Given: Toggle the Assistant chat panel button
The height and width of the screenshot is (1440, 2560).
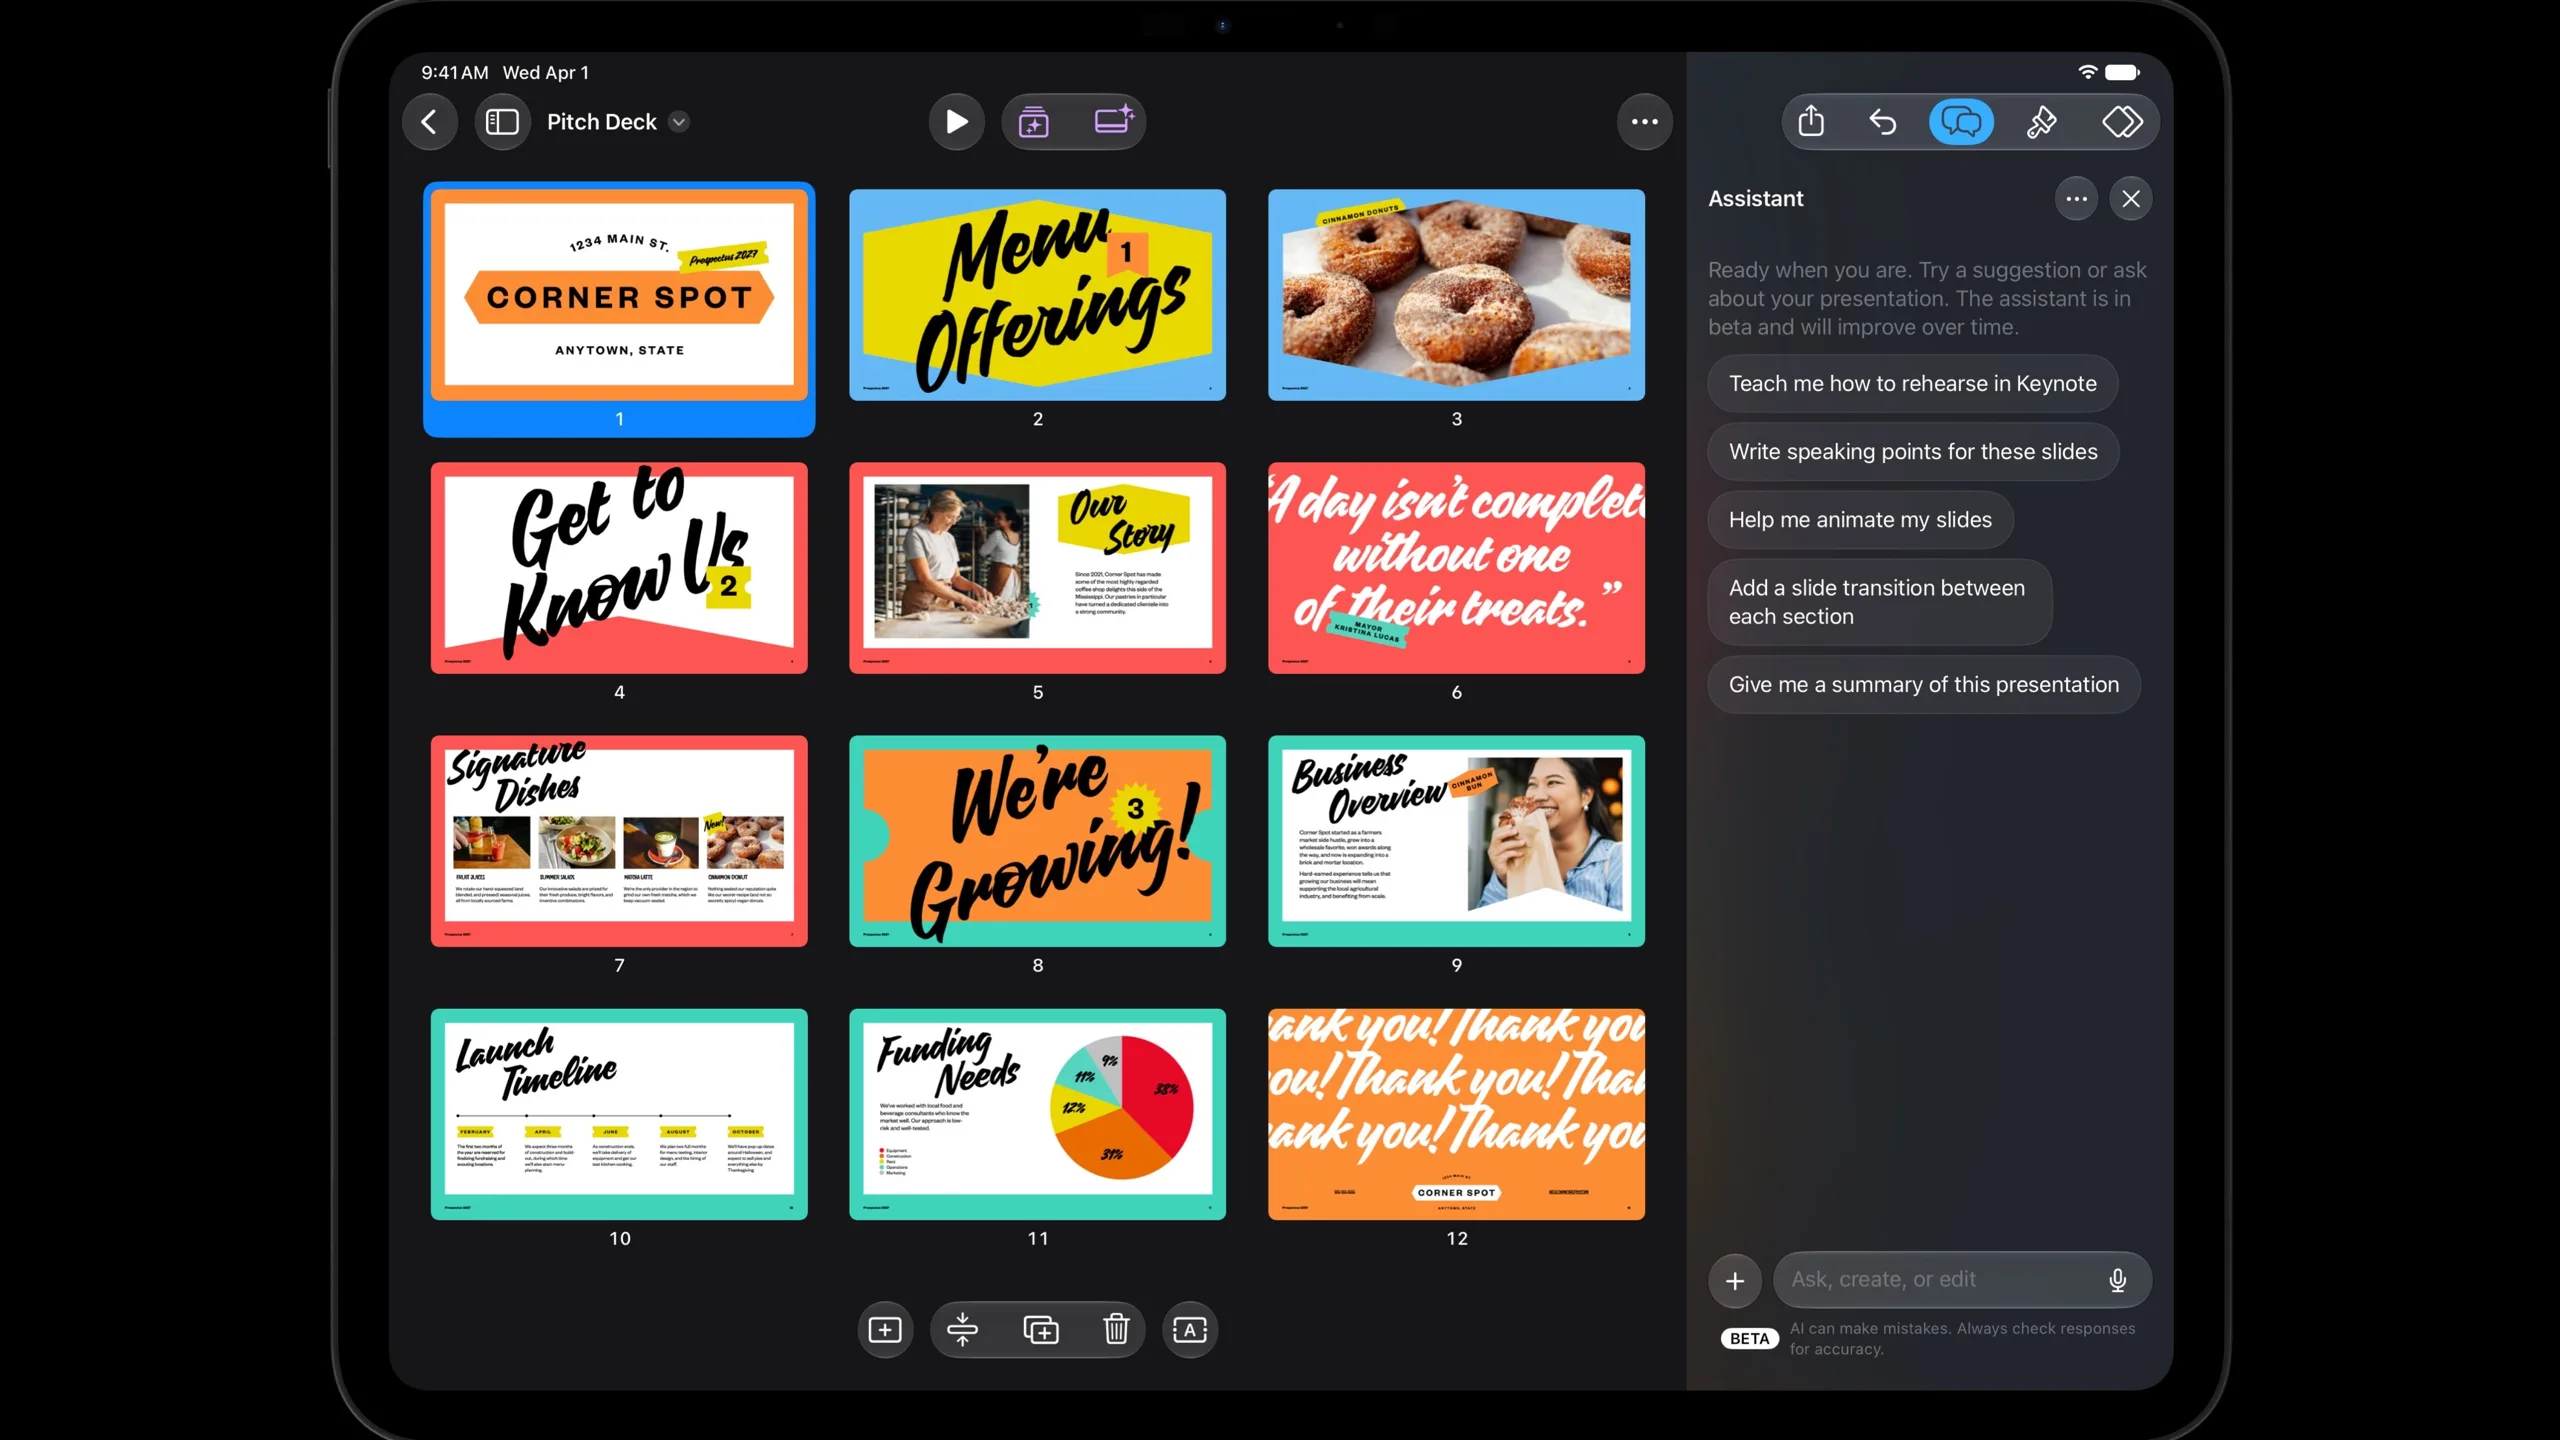Looking at the screenshot, I should click(x=1961, y=122).
